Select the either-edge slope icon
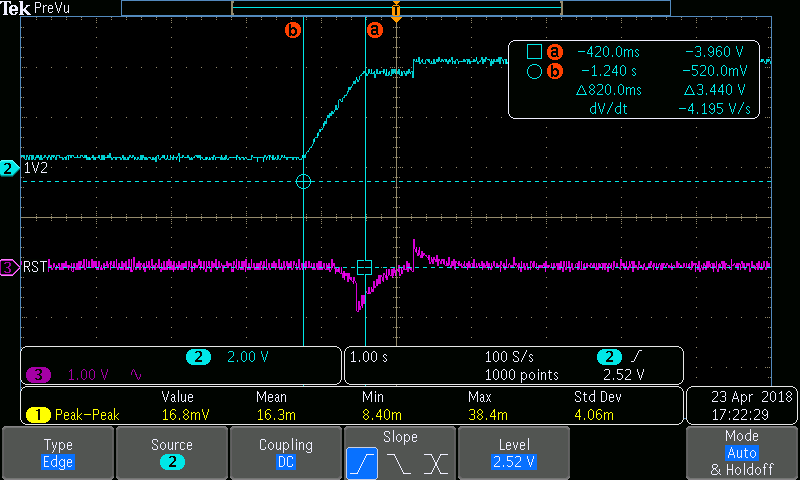The image size is (800, 480). point(435,464)
